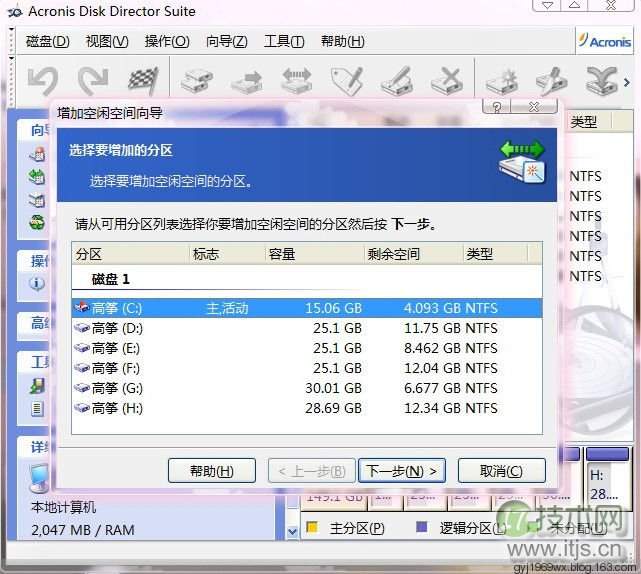Open the 工具(T) menu
Image resolution: width=641 pixels, height=574 pixels.
point(284,41)
